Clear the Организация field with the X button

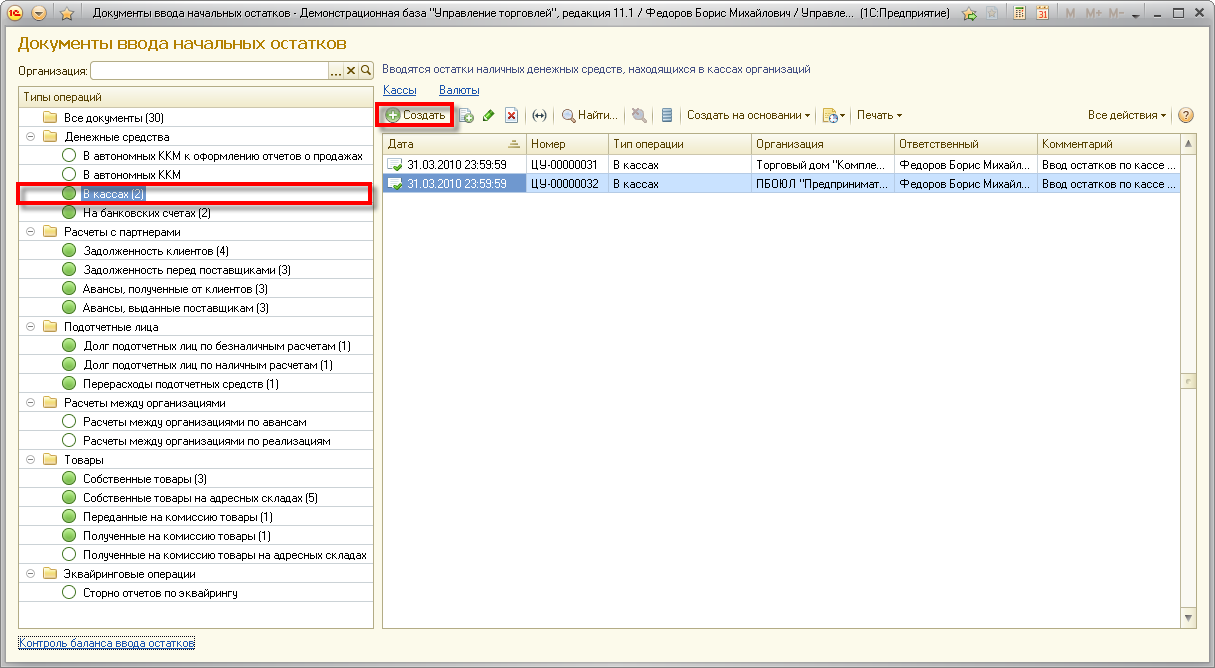coord(351,71)
